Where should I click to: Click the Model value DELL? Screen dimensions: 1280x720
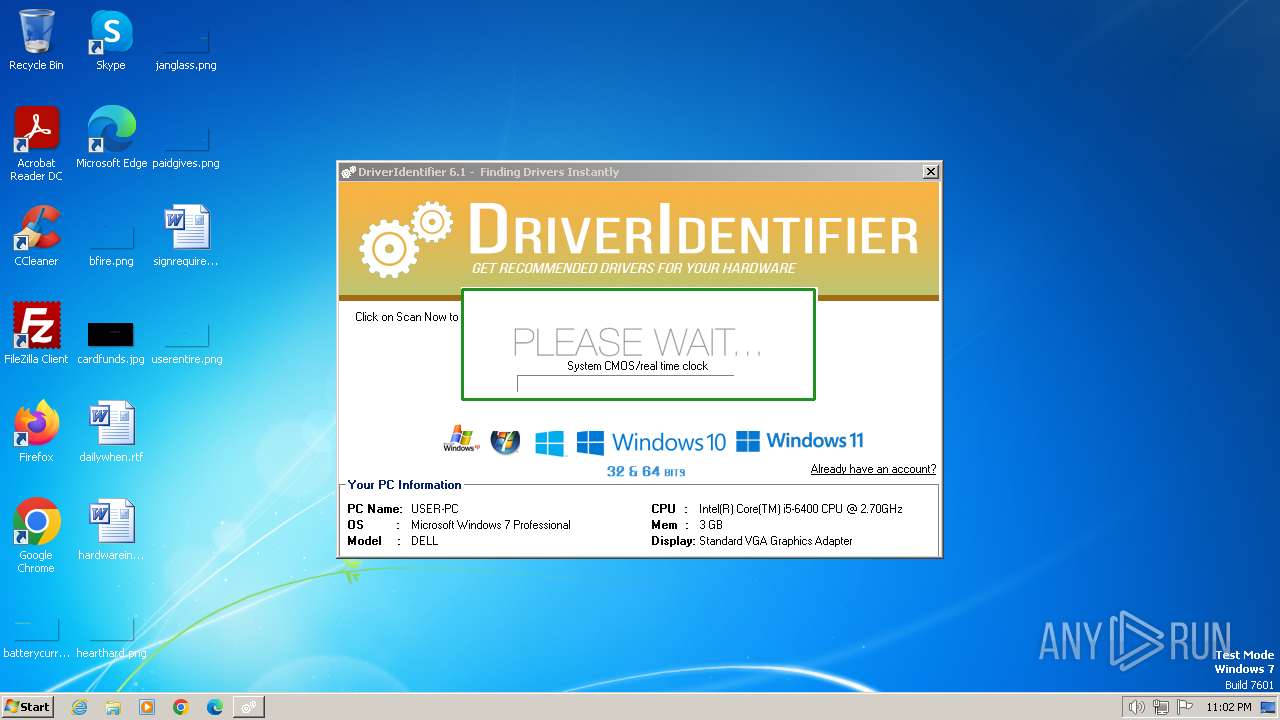tap(424, 541)
